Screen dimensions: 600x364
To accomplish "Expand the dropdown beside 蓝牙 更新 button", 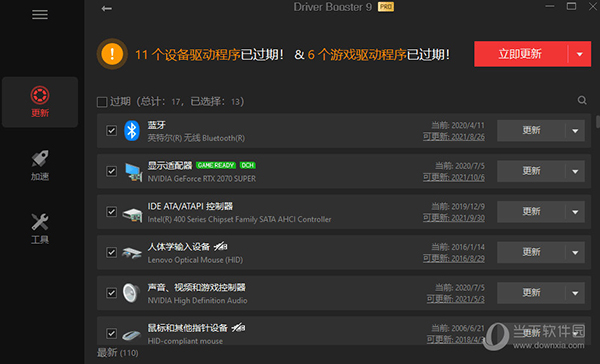I will point(575,131).
